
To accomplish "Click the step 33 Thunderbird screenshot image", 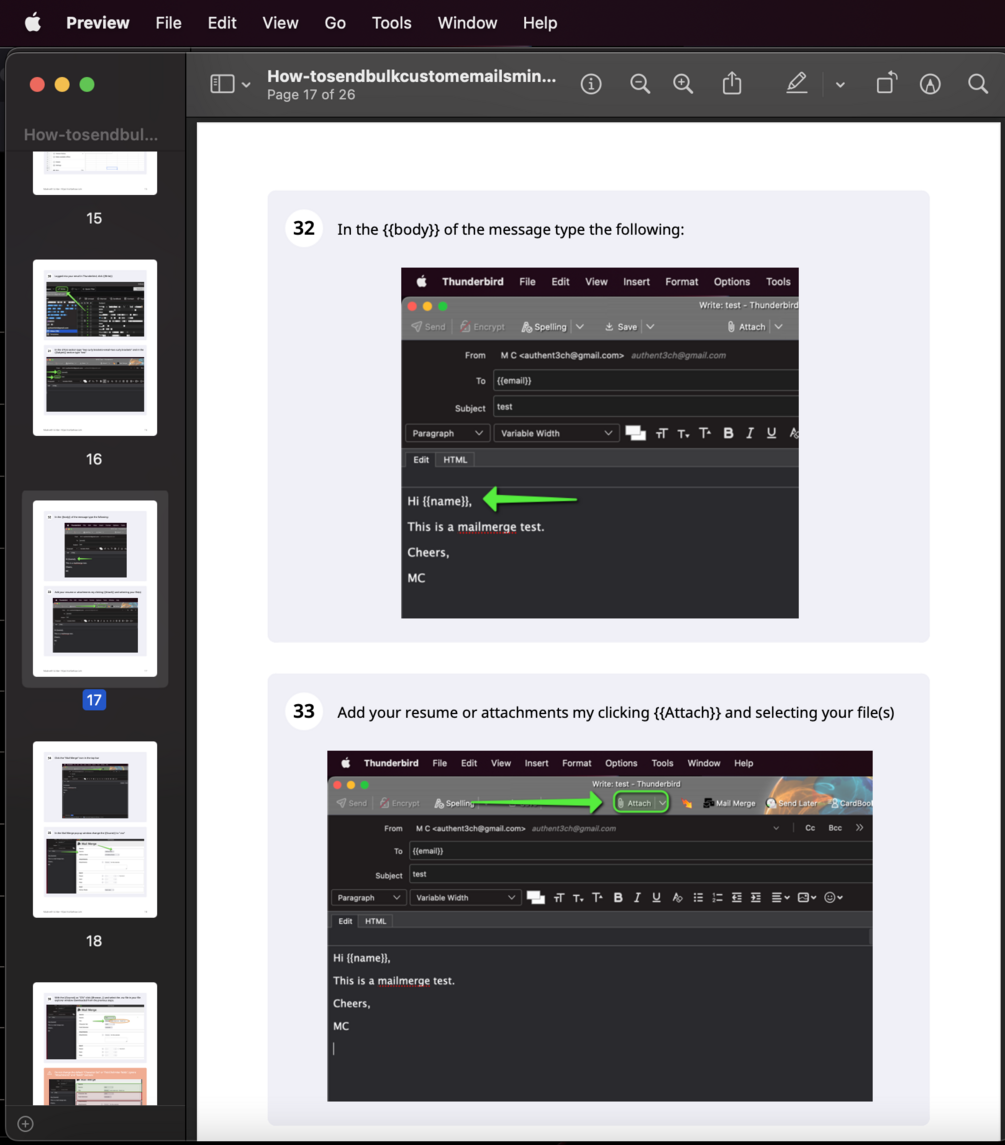I will point(600,926).
